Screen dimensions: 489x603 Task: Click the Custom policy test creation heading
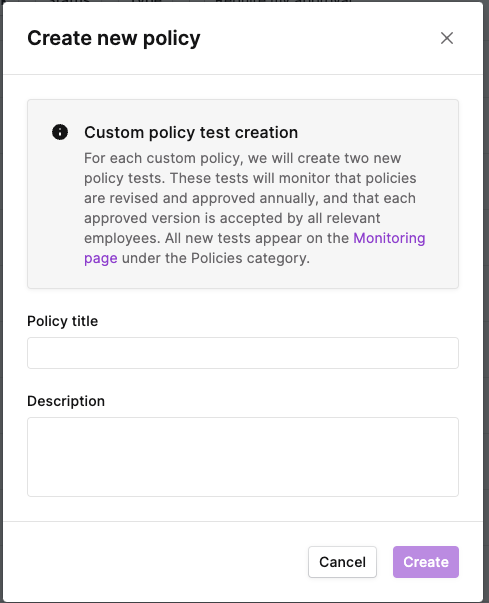pyautogui.click(x=191, y=132)
